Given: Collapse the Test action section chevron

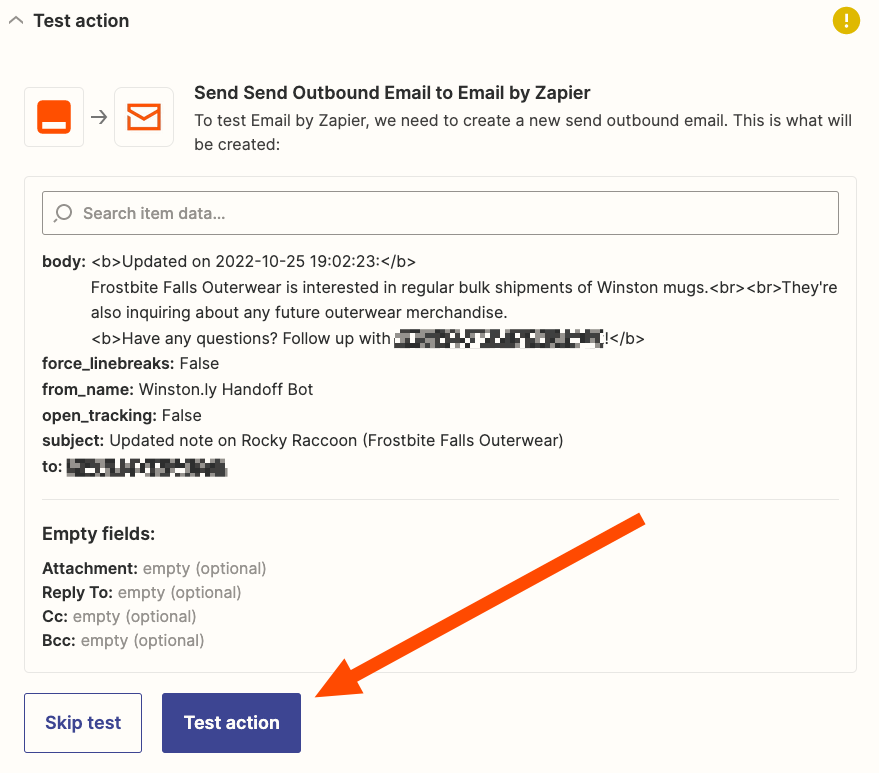Looking at the screenshot, I should pyautogui.click(x=16, y=21).
